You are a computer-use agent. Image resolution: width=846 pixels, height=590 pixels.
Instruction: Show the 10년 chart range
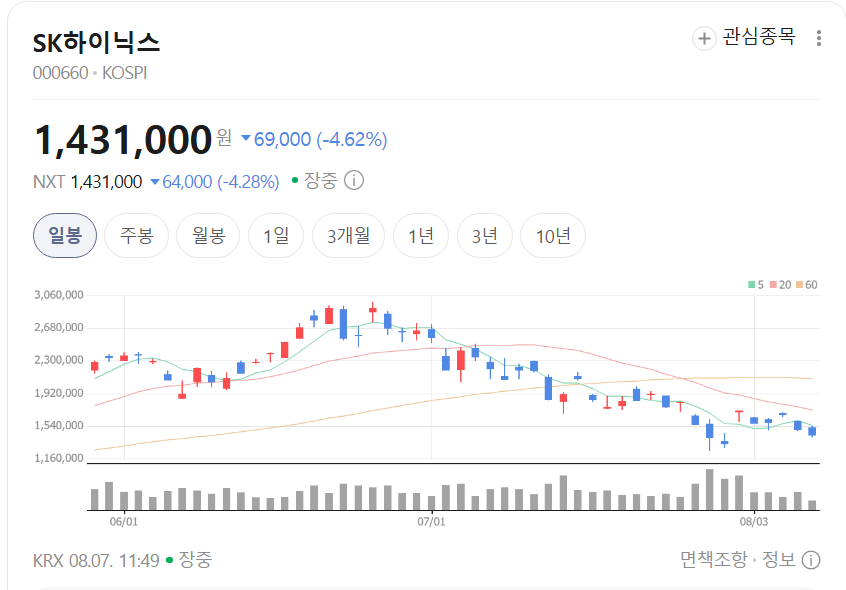point(553,236)
